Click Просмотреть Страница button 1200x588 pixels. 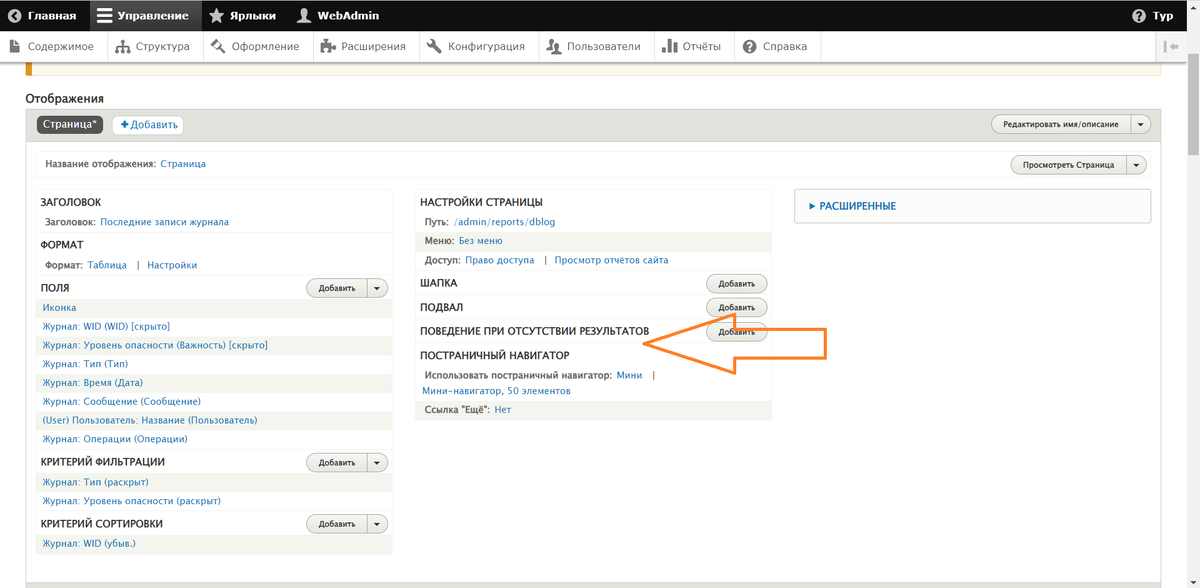point(1068,165)
